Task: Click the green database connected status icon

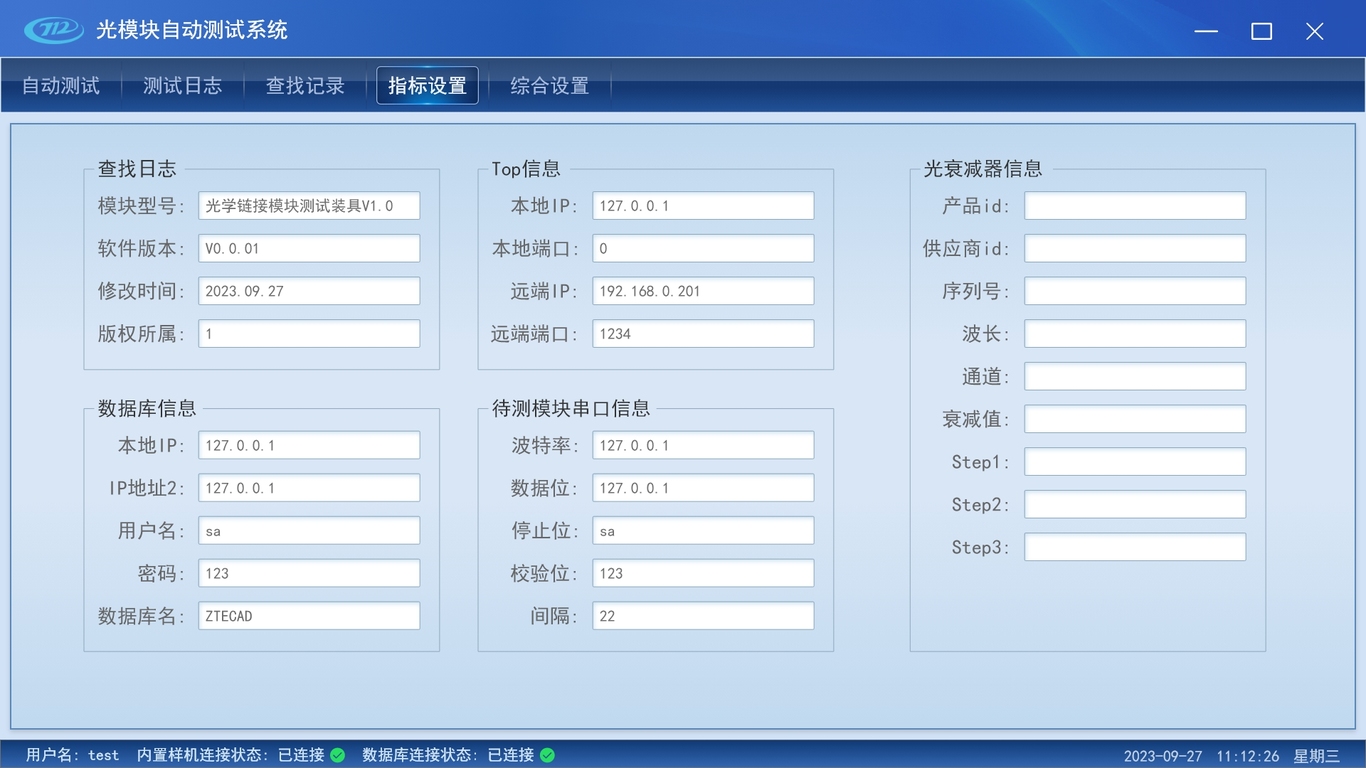Action: tap(547, 755)
